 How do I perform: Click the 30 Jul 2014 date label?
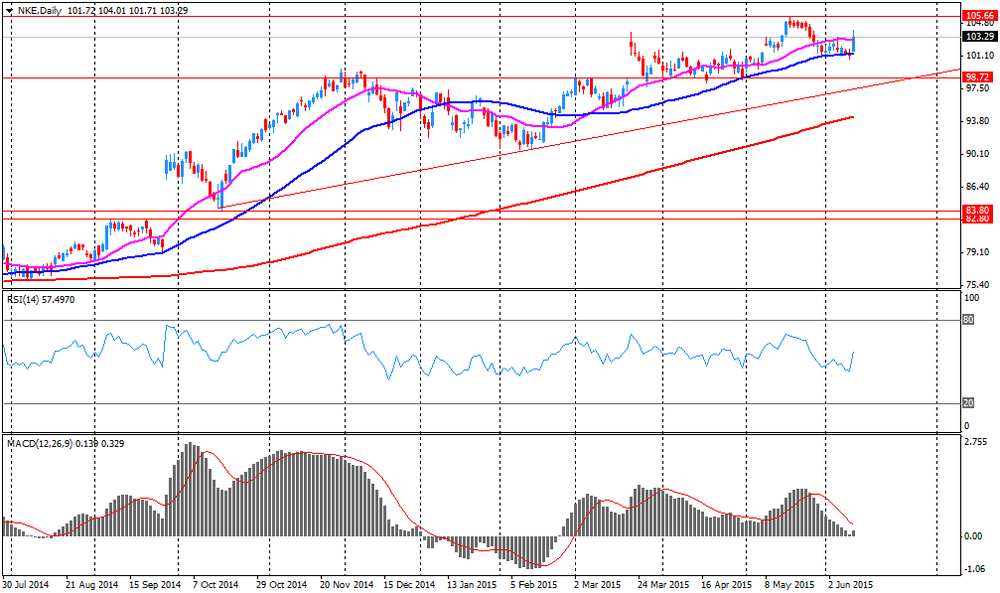pyautogui.click(x=26, y=584)
